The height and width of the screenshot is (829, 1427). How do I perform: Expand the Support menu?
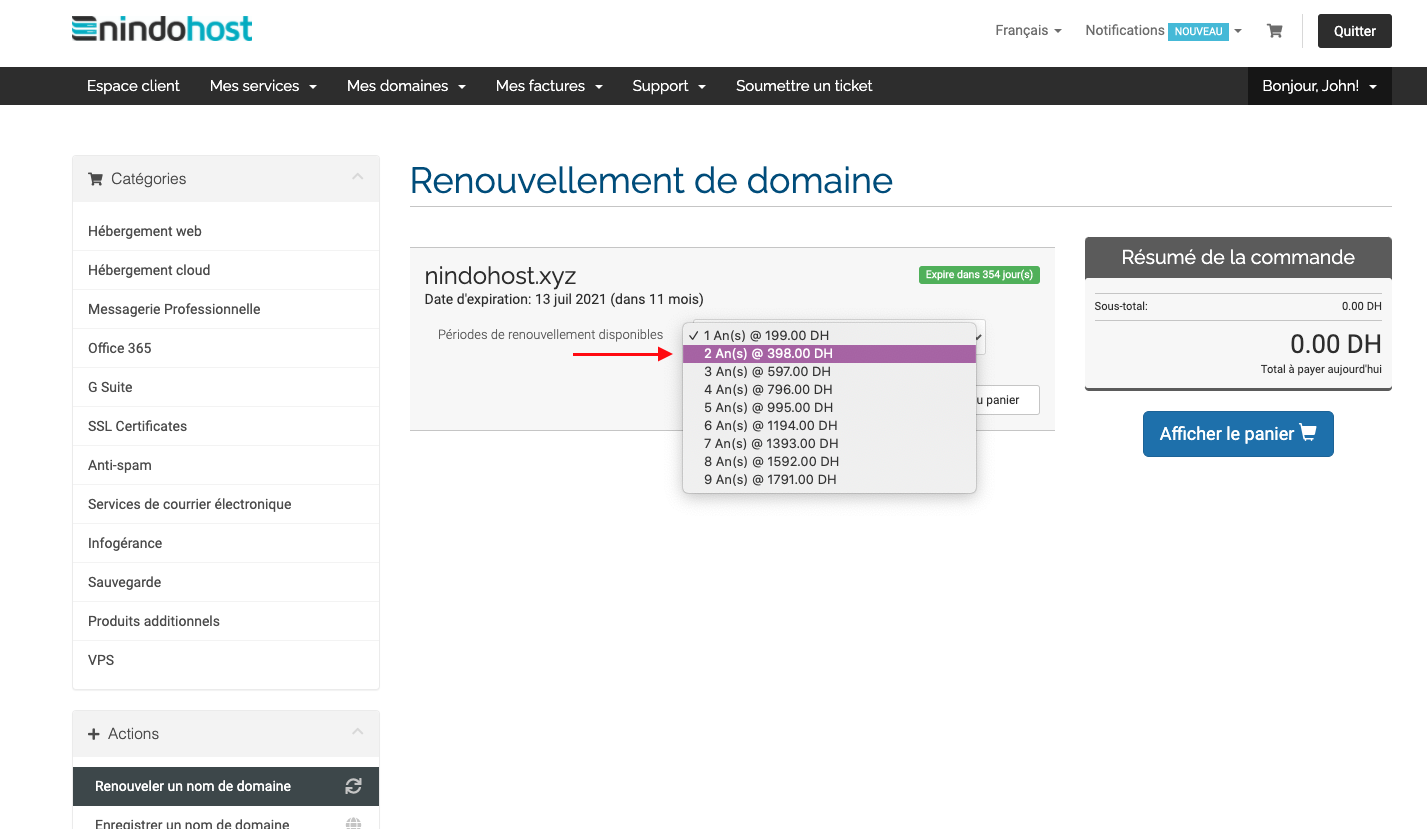[669, 86]
